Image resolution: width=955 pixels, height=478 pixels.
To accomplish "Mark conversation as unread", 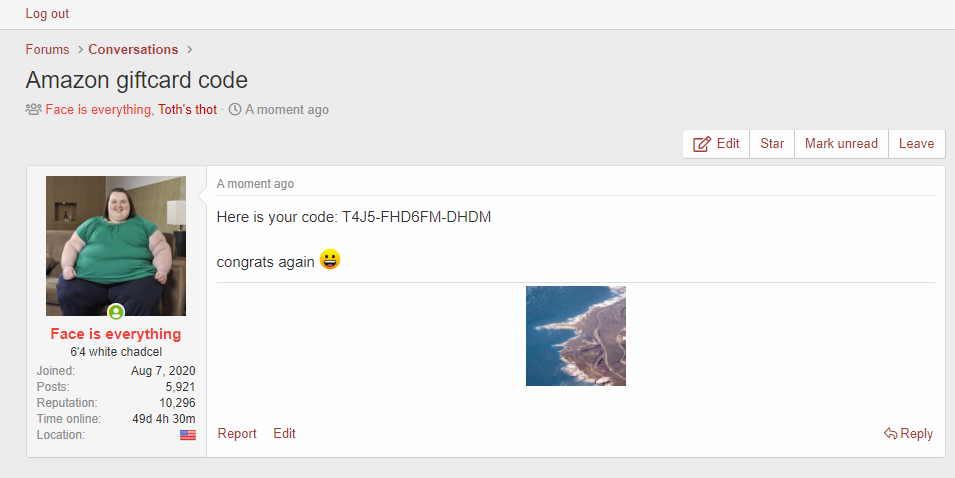I will (x=841, y=144).
